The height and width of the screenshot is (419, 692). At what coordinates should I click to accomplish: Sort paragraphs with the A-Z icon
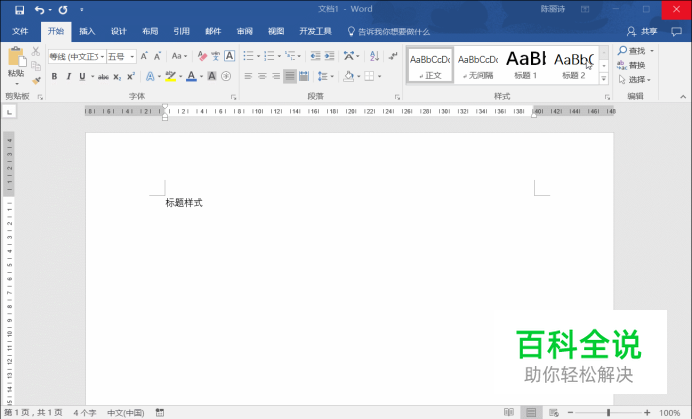pos(374,56)
